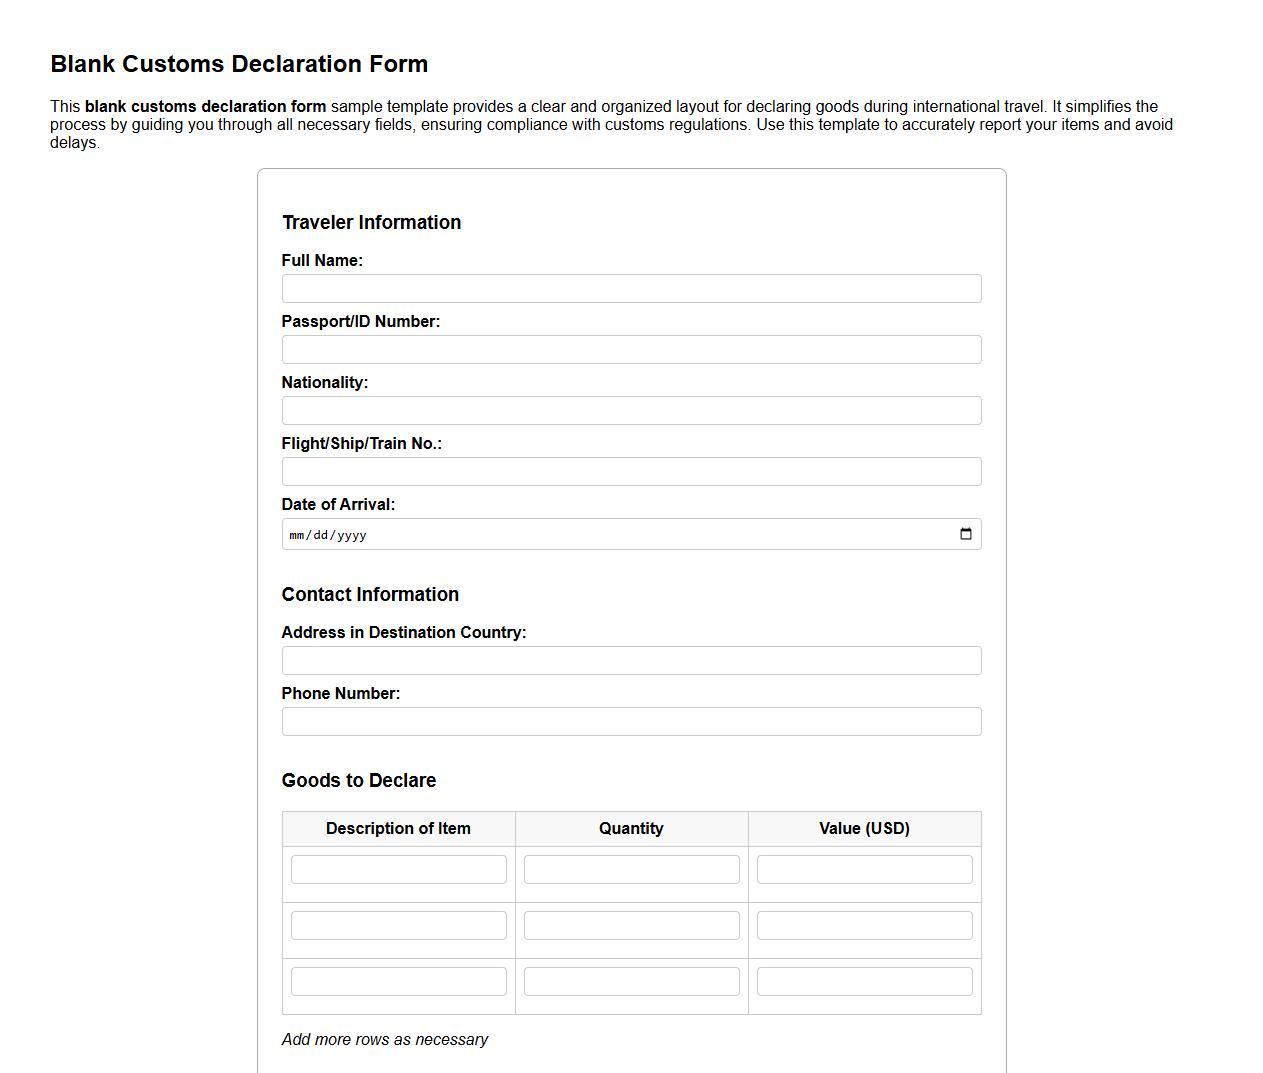Select the second row Description input
Image resolution: width=1263 pixels, height=1073 pixels.
(398, 925)
